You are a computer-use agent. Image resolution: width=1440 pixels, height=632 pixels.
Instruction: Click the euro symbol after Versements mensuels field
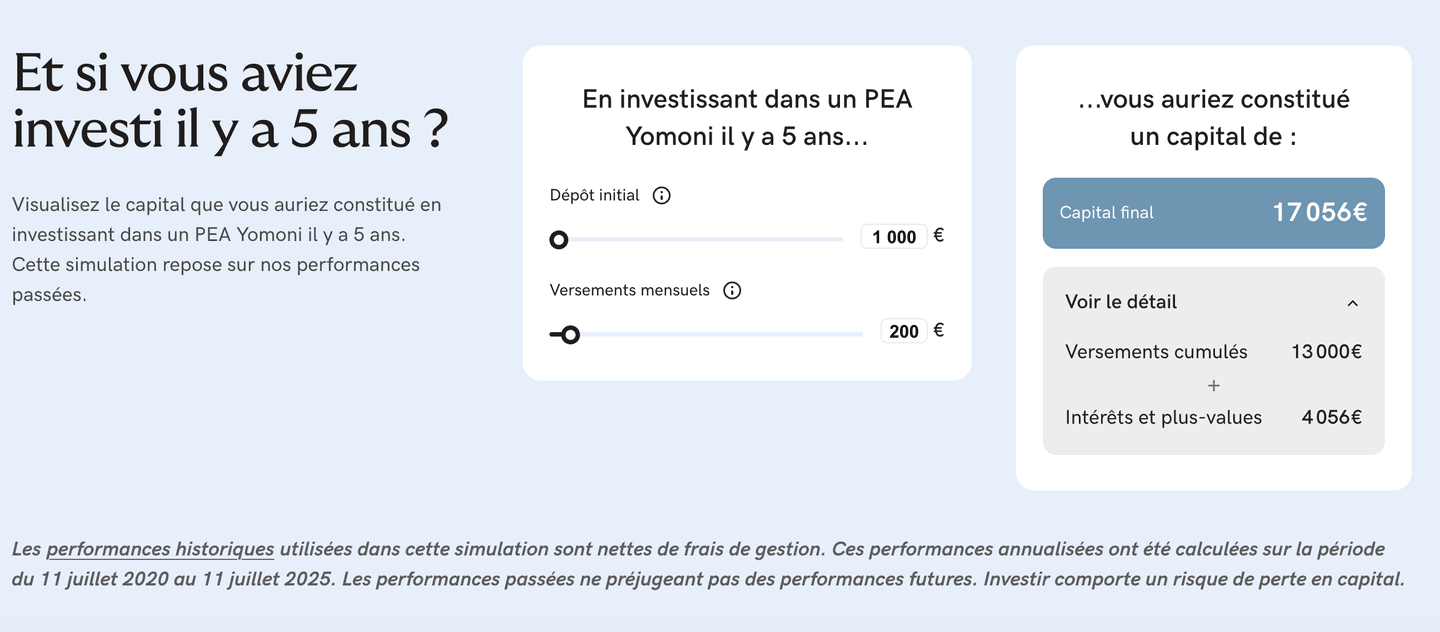coord(938,330)
